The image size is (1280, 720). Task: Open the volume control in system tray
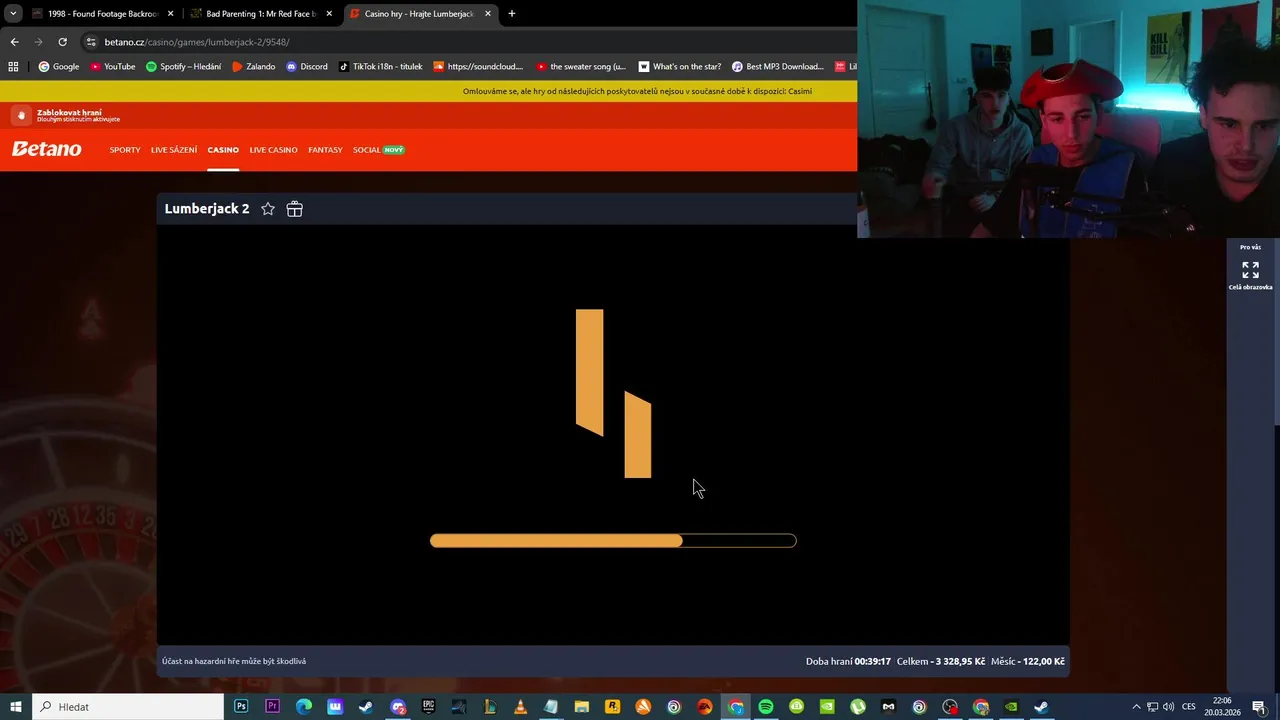1168,707
